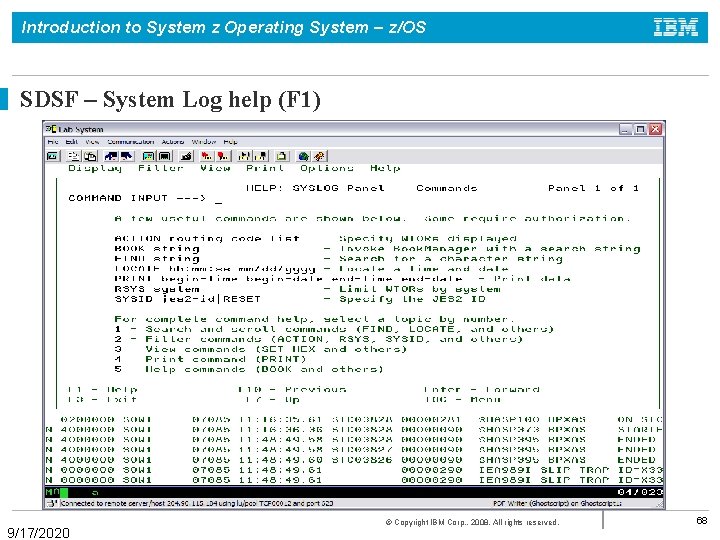
Task: Open the Window menu
Action: point(203,142)
